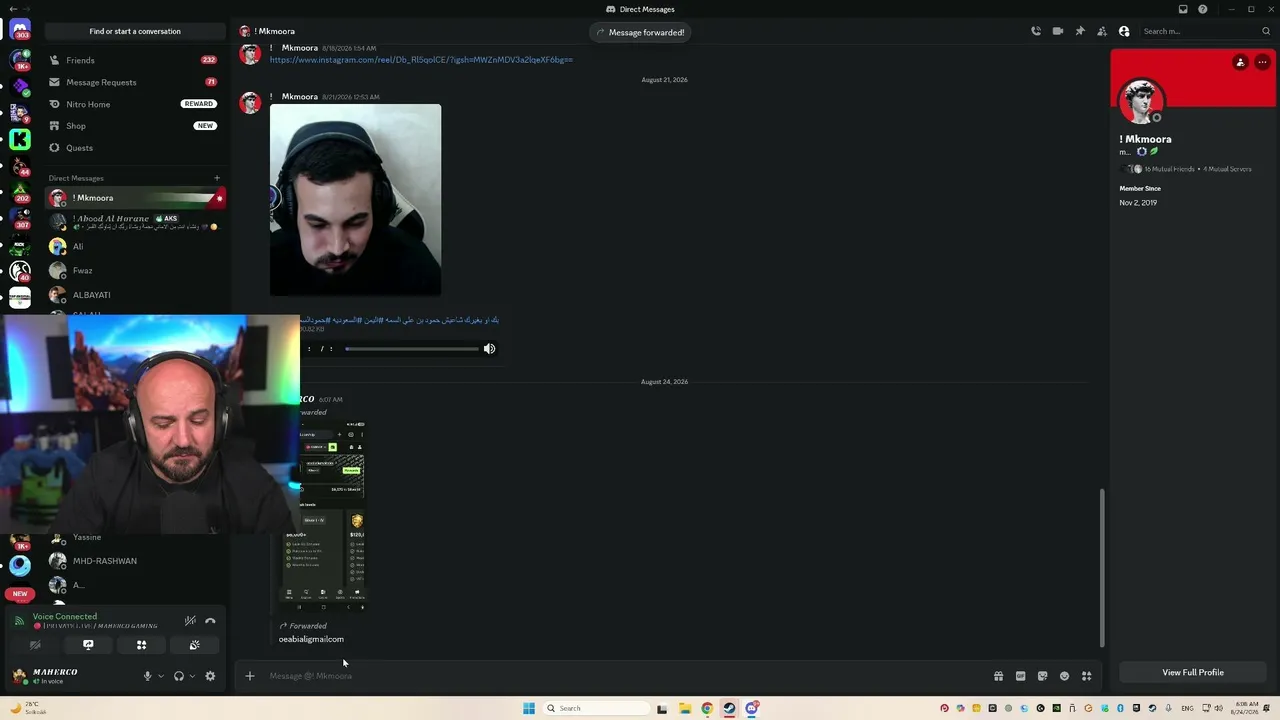Open the MHD-RASHWAN direct message
Image resolution: width=1280 pixels, height=720 pixels.
coord(135,561)
